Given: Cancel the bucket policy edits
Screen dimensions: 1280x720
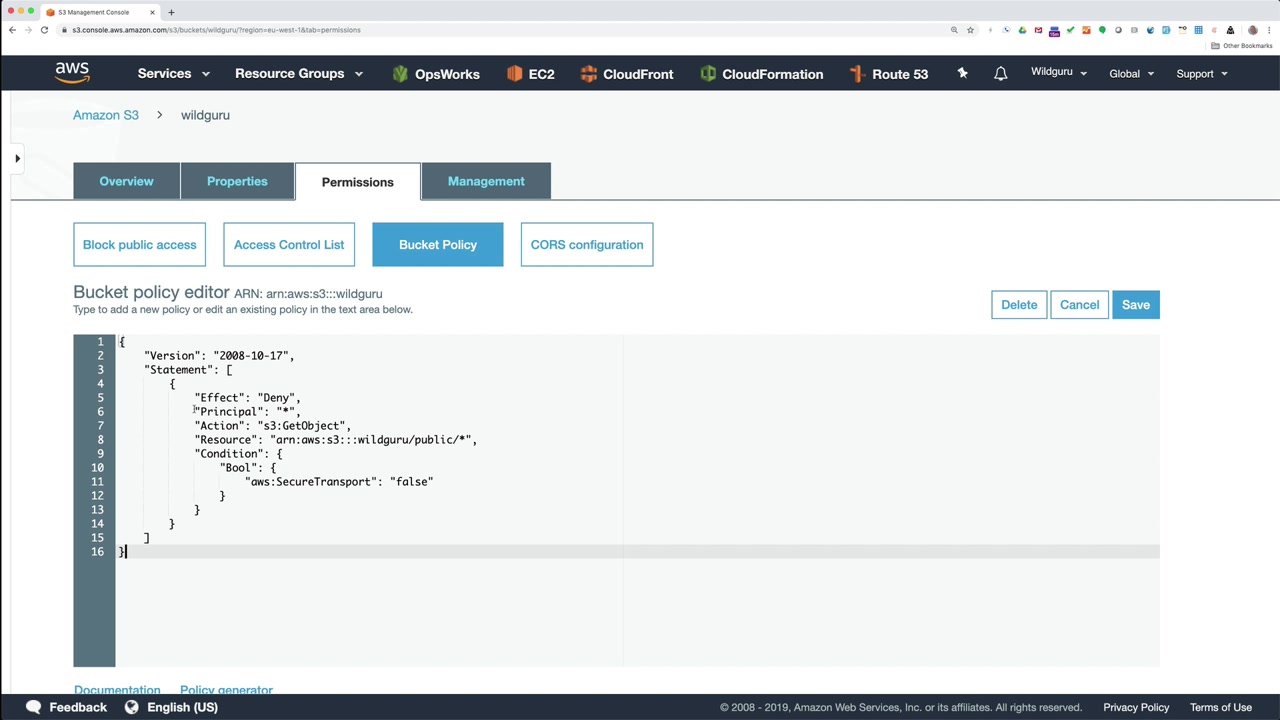Looking at the screenshot, I should point(1079,305).
